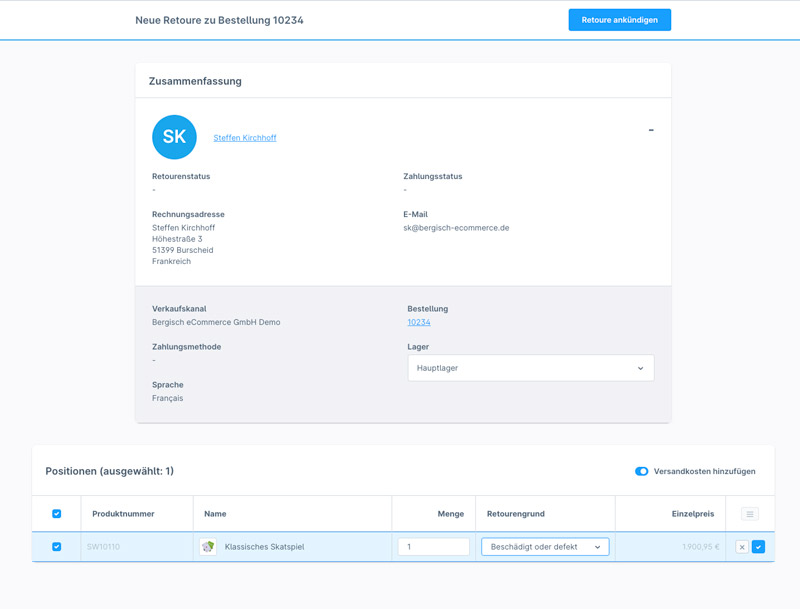
Task: Collapse summary card with the dash icon
Action: coord(651,130)
